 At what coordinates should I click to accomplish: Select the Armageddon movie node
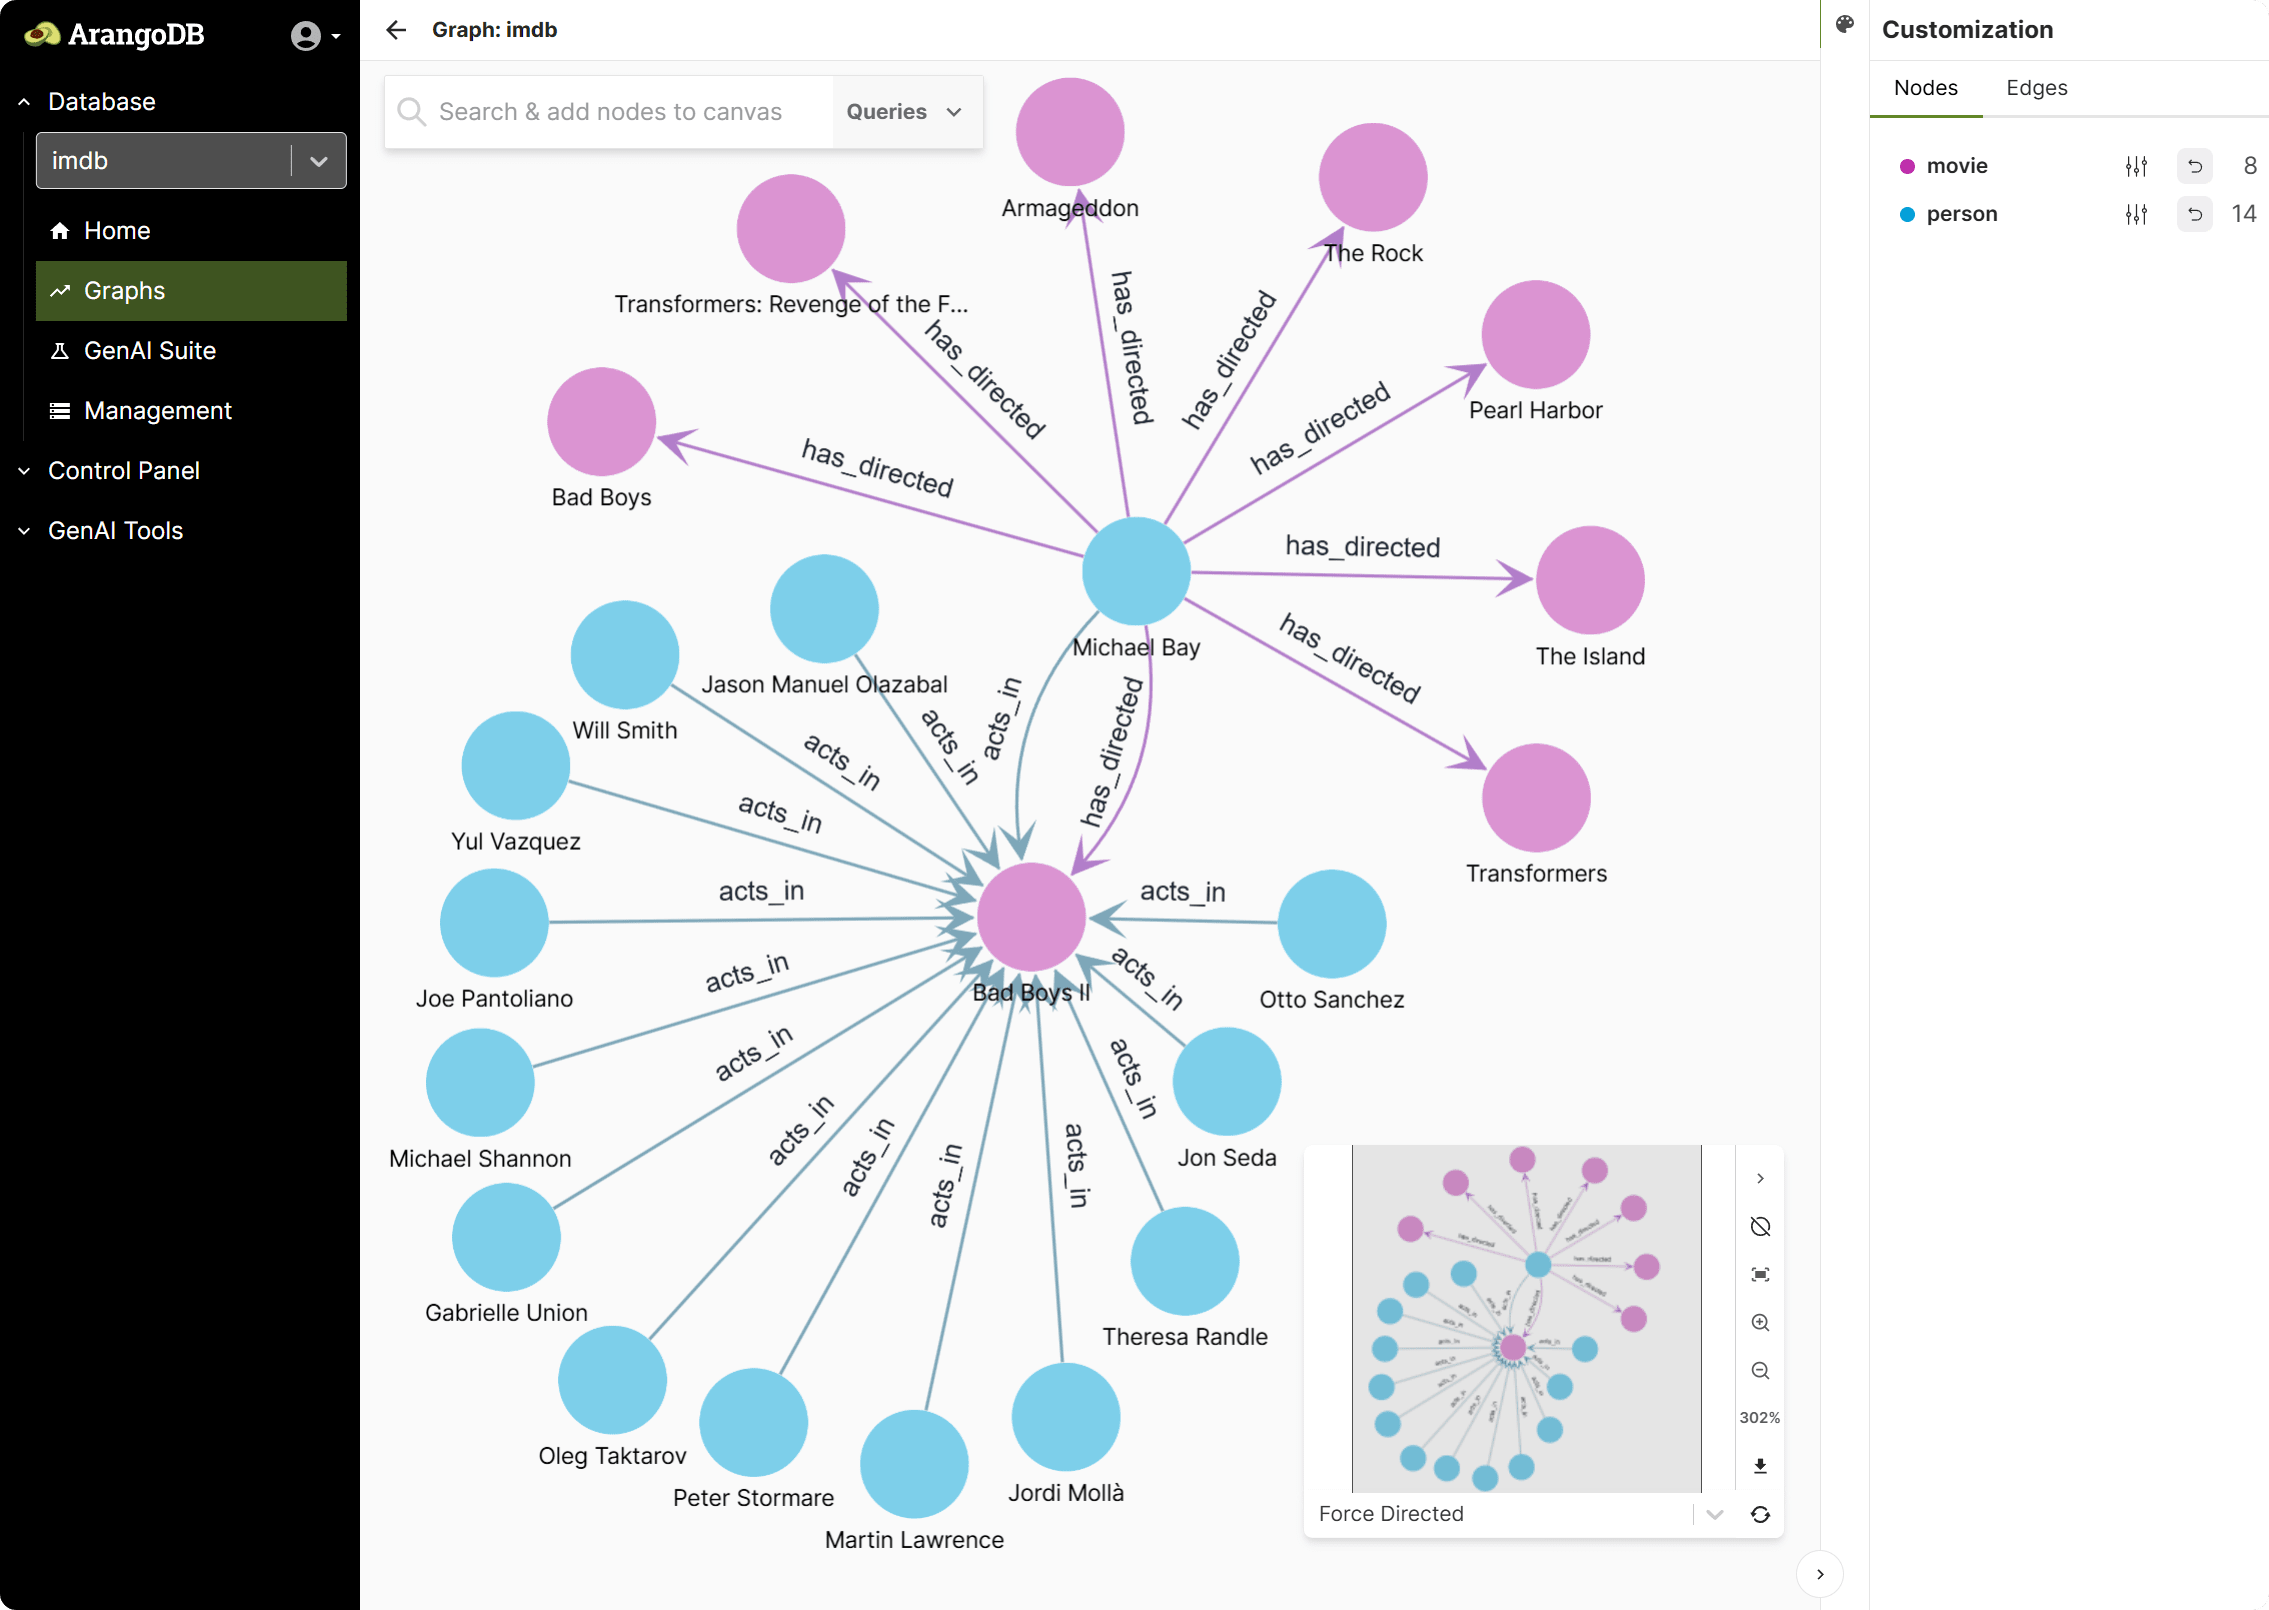click(1070, 132)
